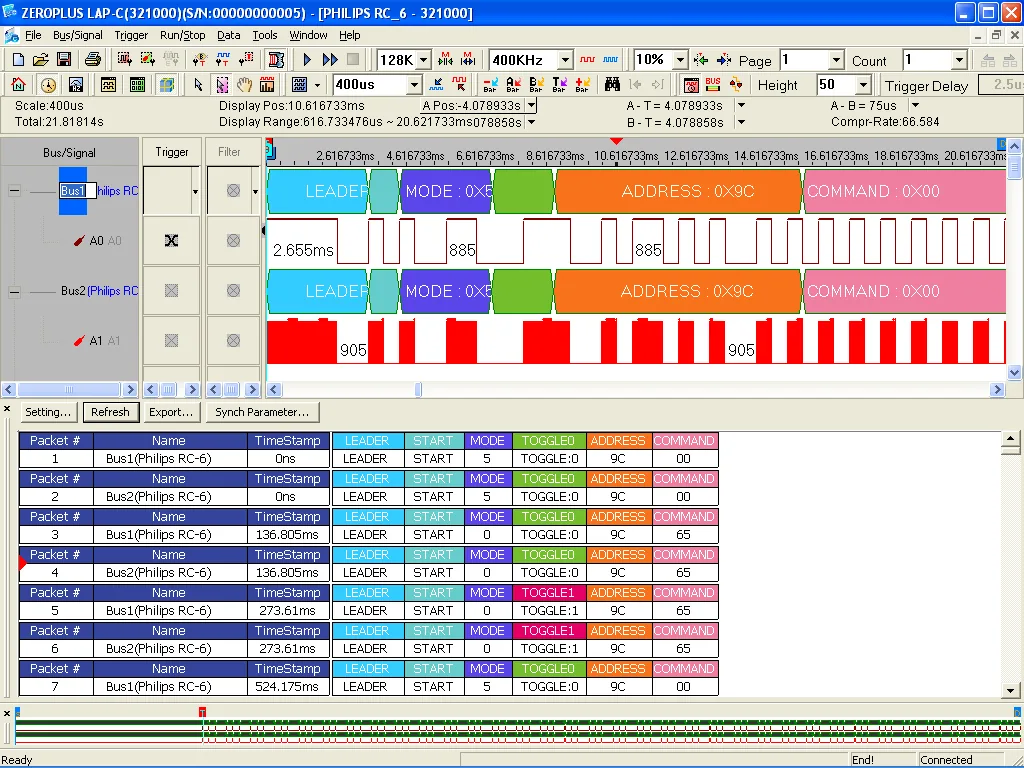The image size is (1024, 768).
Task: Open the Page number dropdown
Action: [837, 60]
